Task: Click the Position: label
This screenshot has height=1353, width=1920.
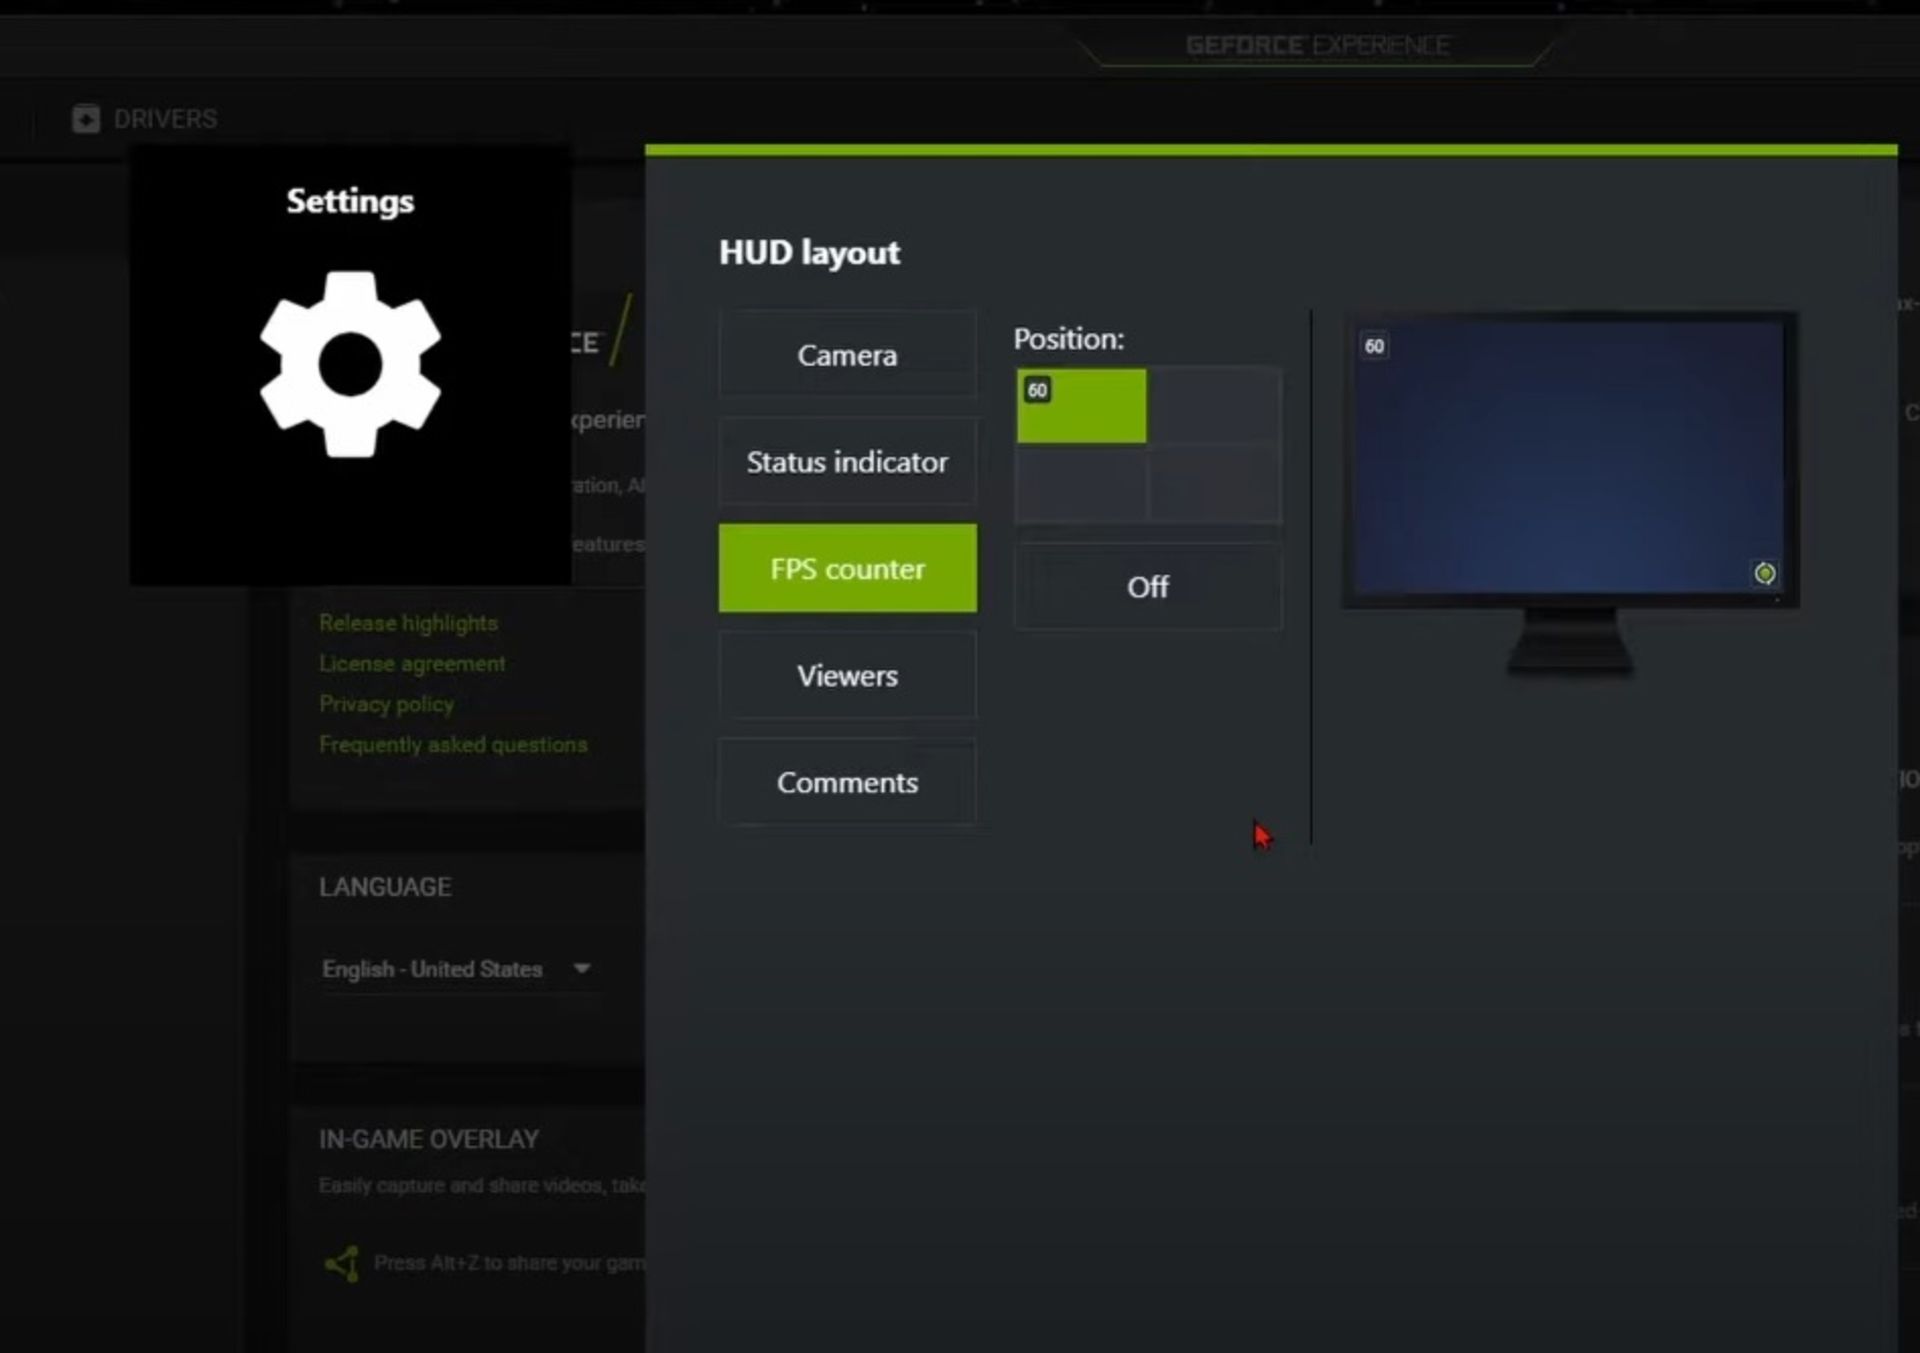Action: 1069,339
